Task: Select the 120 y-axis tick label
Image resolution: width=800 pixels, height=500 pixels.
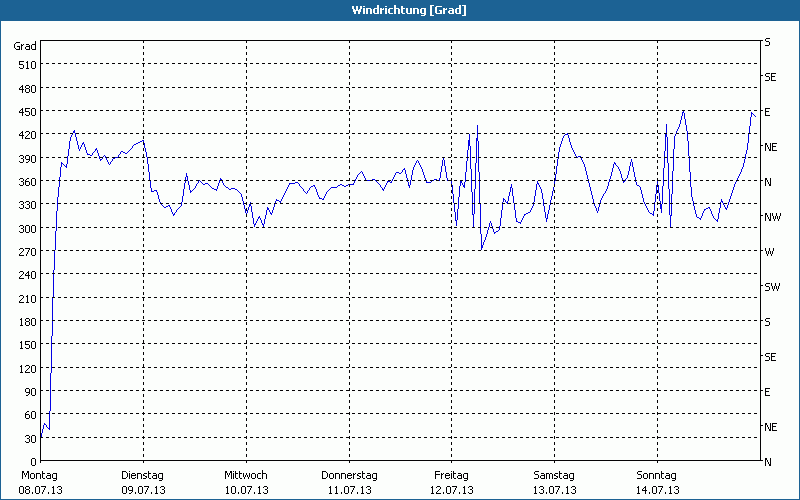Action: [x=28, y=368]
